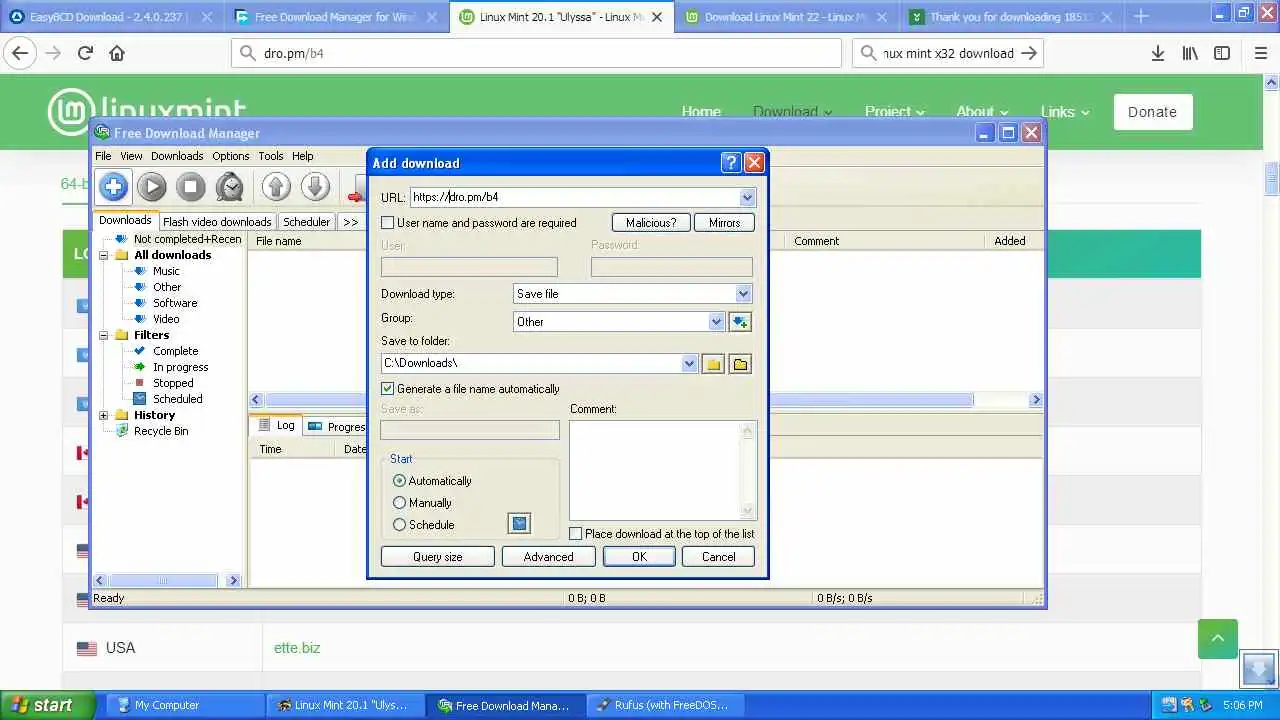1280x720 pixels.
Task: Click the schedule settings icon beside the Schedule option
Action: [x=519, y=523]
